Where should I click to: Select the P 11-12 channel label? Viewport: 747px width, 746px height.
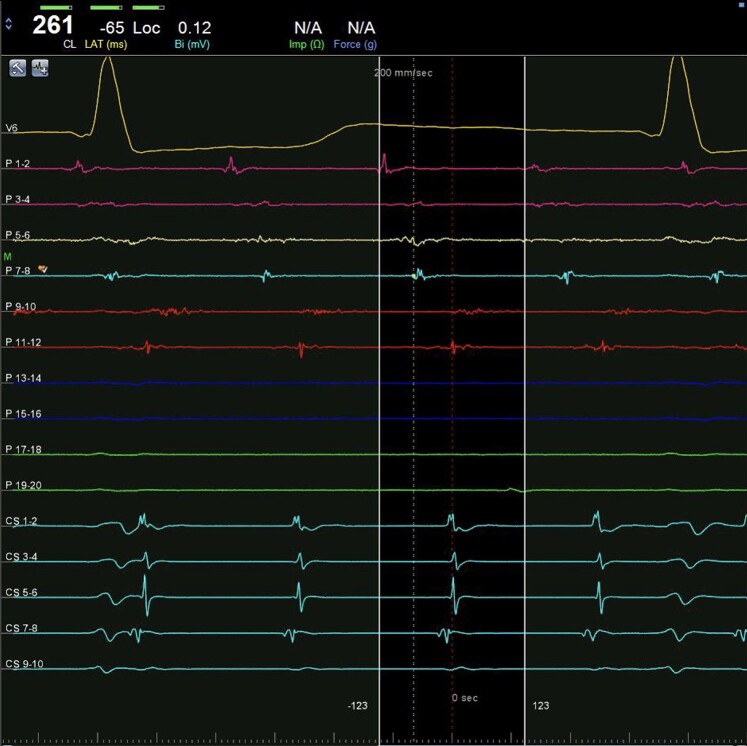click(23, 342)
